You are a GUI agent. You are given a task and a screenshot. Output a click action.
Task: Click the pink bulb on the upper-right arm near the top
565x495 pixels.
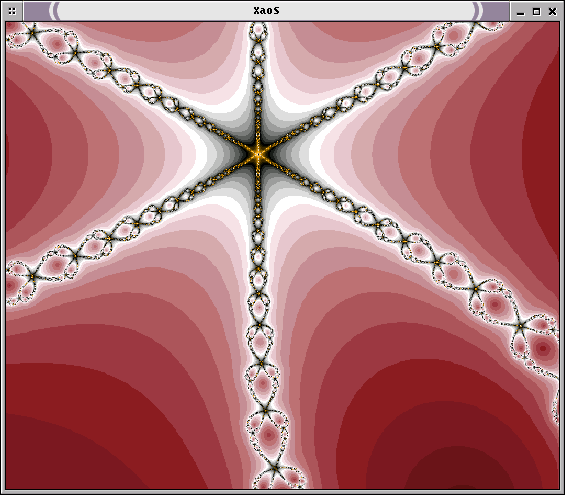pyautogui.click(x=453, y=35)
